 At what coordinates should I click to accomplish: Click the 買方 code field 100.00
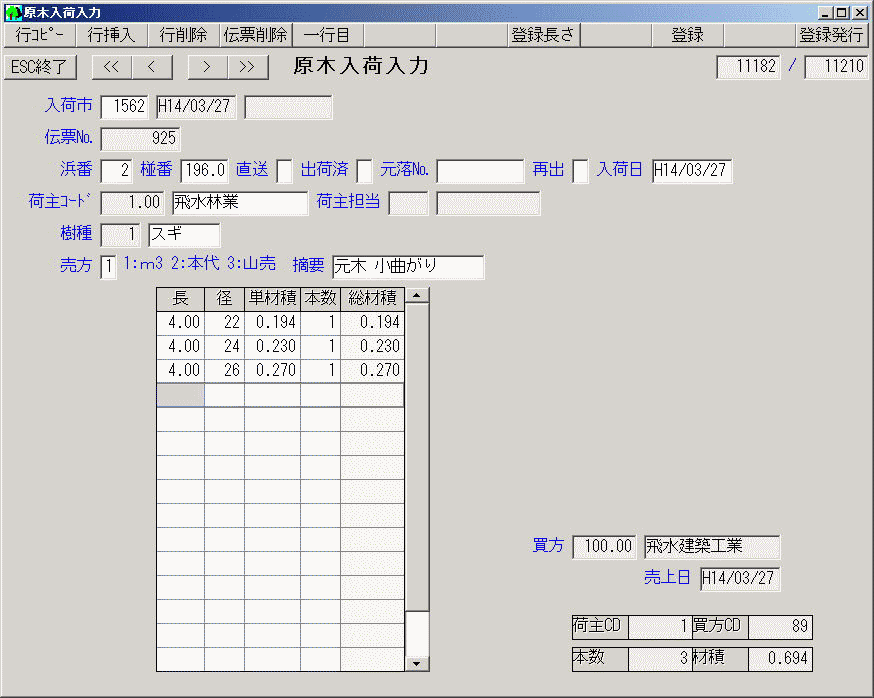[604, 547]
